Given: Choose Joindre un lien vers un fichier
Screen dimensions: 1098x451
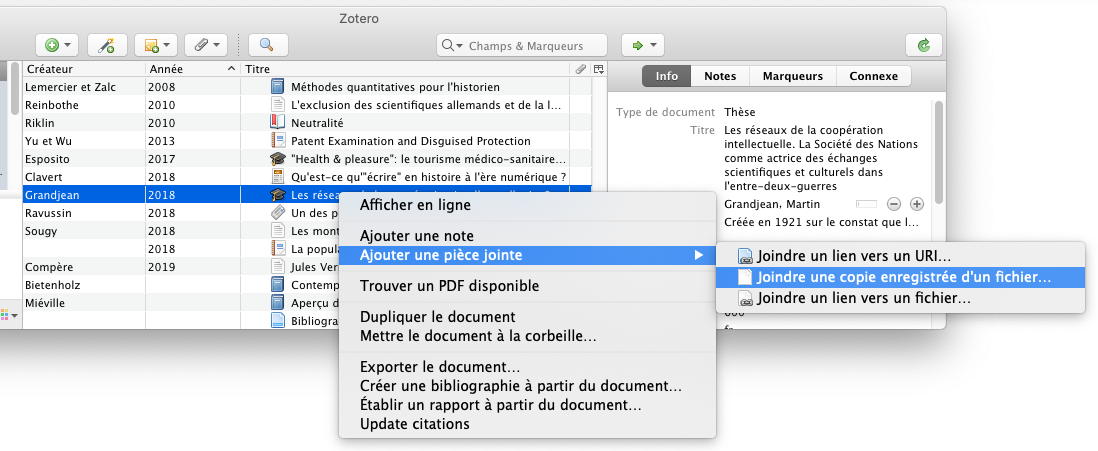Looking at the screenshot, I should click(900, 298).
